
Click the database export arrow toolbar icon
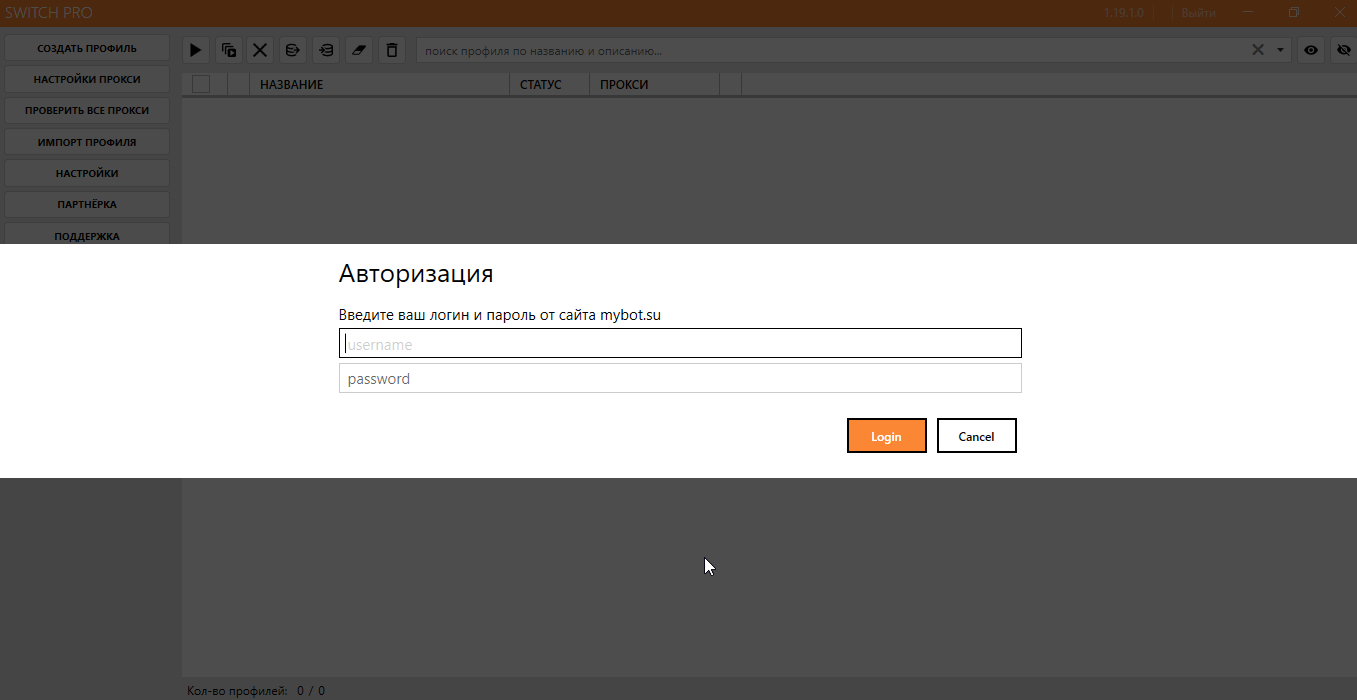[x=292, y=50]
